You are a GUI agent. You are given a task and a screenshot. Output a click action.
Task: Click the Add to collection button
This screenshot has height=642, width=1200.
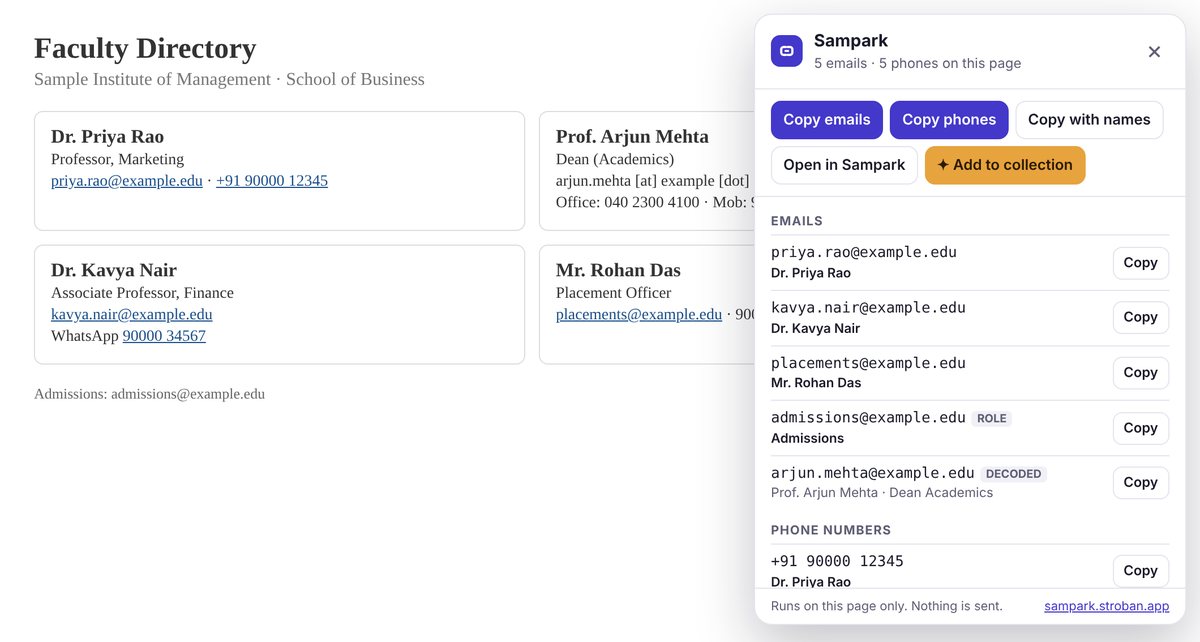[1005, 165]
